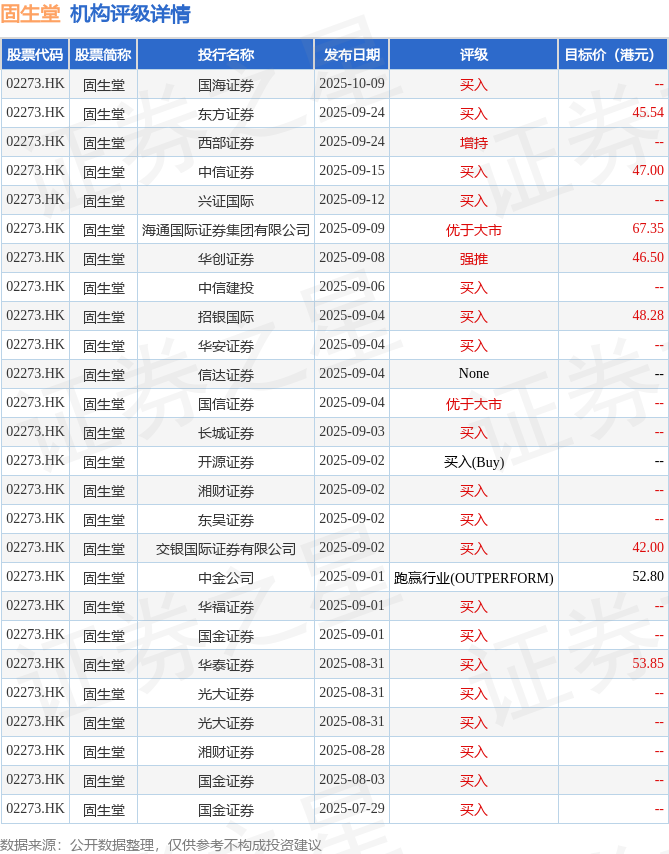669x854 pixels.
Task: Click 长城证券 broker name
Action: (x=226, y=433)
